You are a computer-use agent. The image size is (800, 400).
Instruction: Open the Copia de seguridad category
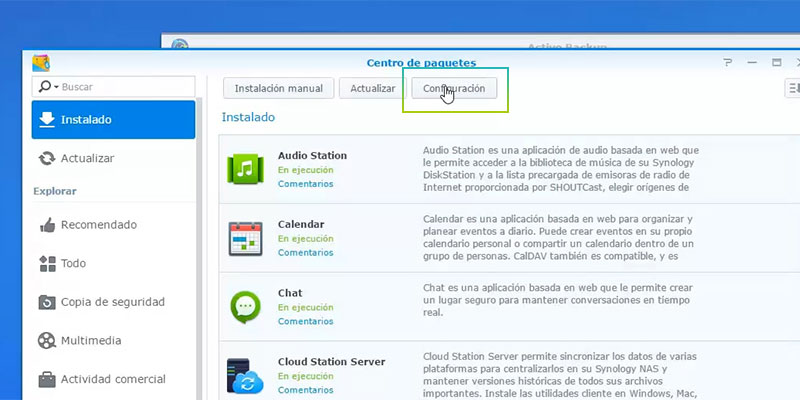pos(113,302)
